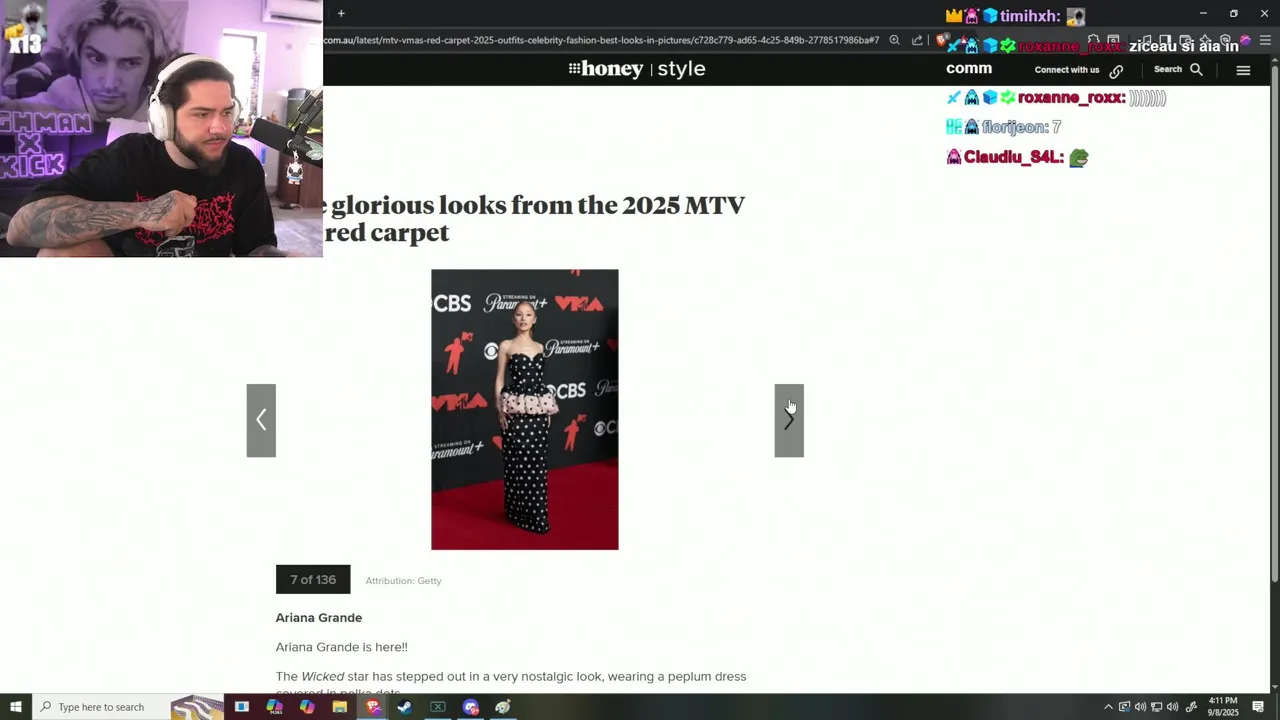Viewport: 1280px width, 720px height.
Task: Click the 7 of 136 counter badge
Action: (x=313, y=580)
